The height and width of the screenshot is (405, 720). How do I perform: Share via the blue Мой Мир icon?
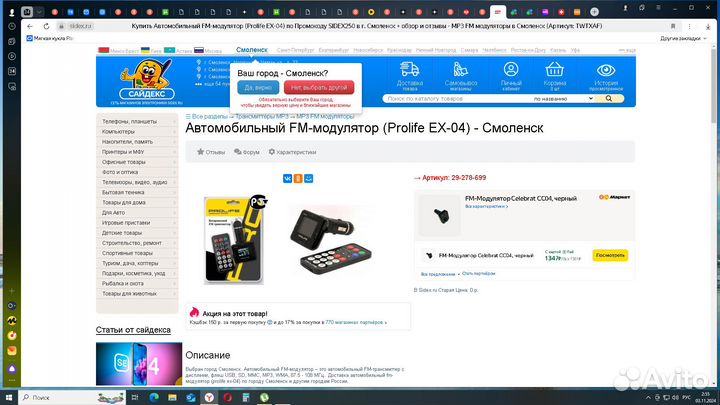tap(309, 178)
